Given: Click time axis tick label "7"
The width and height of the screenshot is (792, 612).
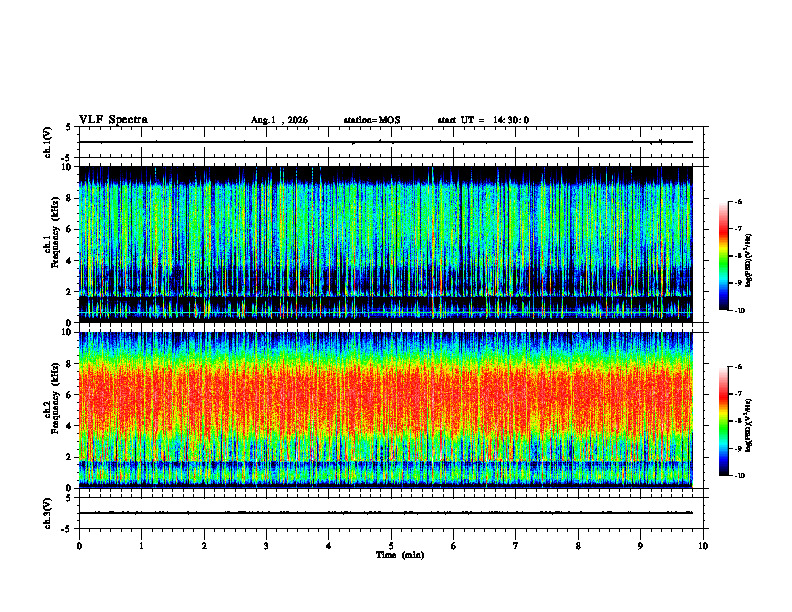Looking at the screenshot, I should [x=516, y=546].
